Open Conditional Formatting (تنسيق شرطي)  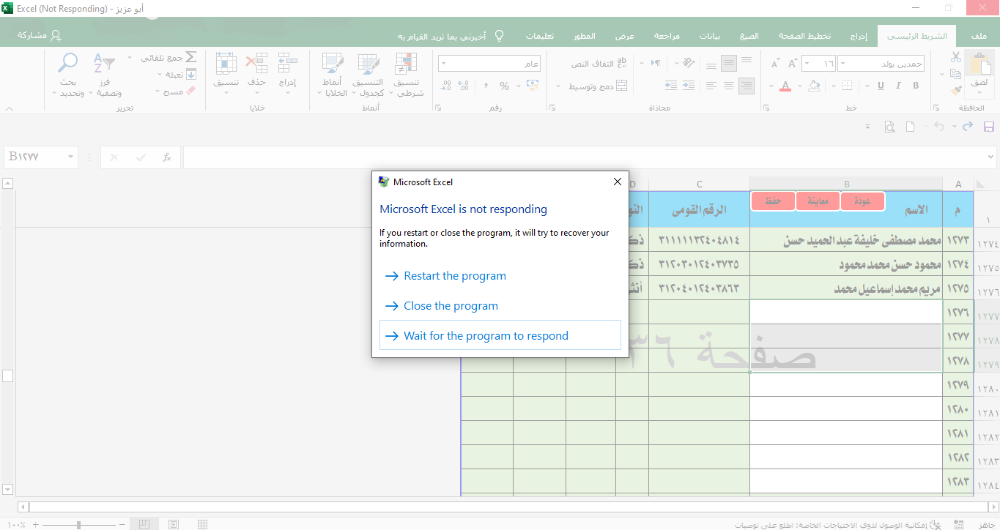[x=406, y=75]
